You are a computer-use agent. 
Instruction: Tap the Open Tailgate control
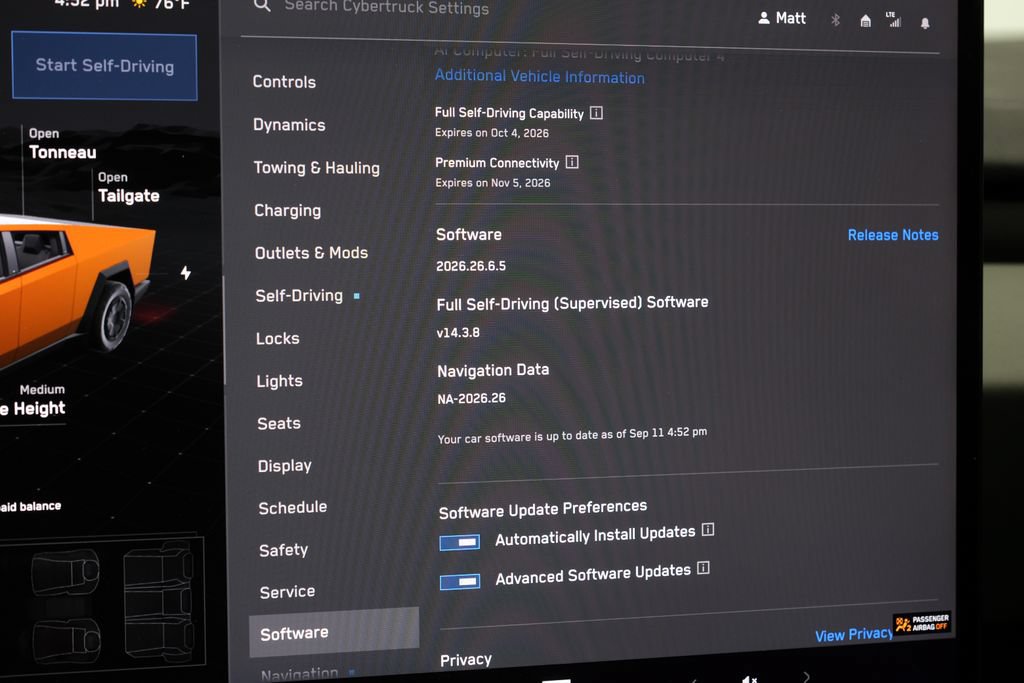point(129,187)
